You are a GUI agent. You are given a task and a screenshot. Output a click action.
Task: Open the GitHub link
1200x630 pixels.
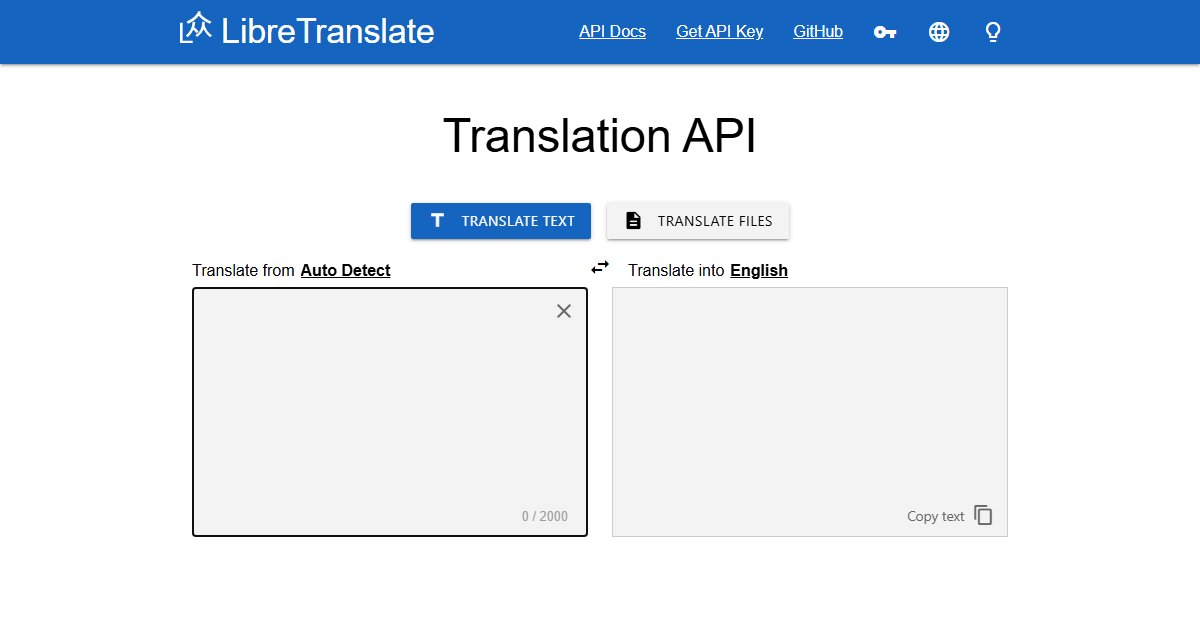pos(818,32)
